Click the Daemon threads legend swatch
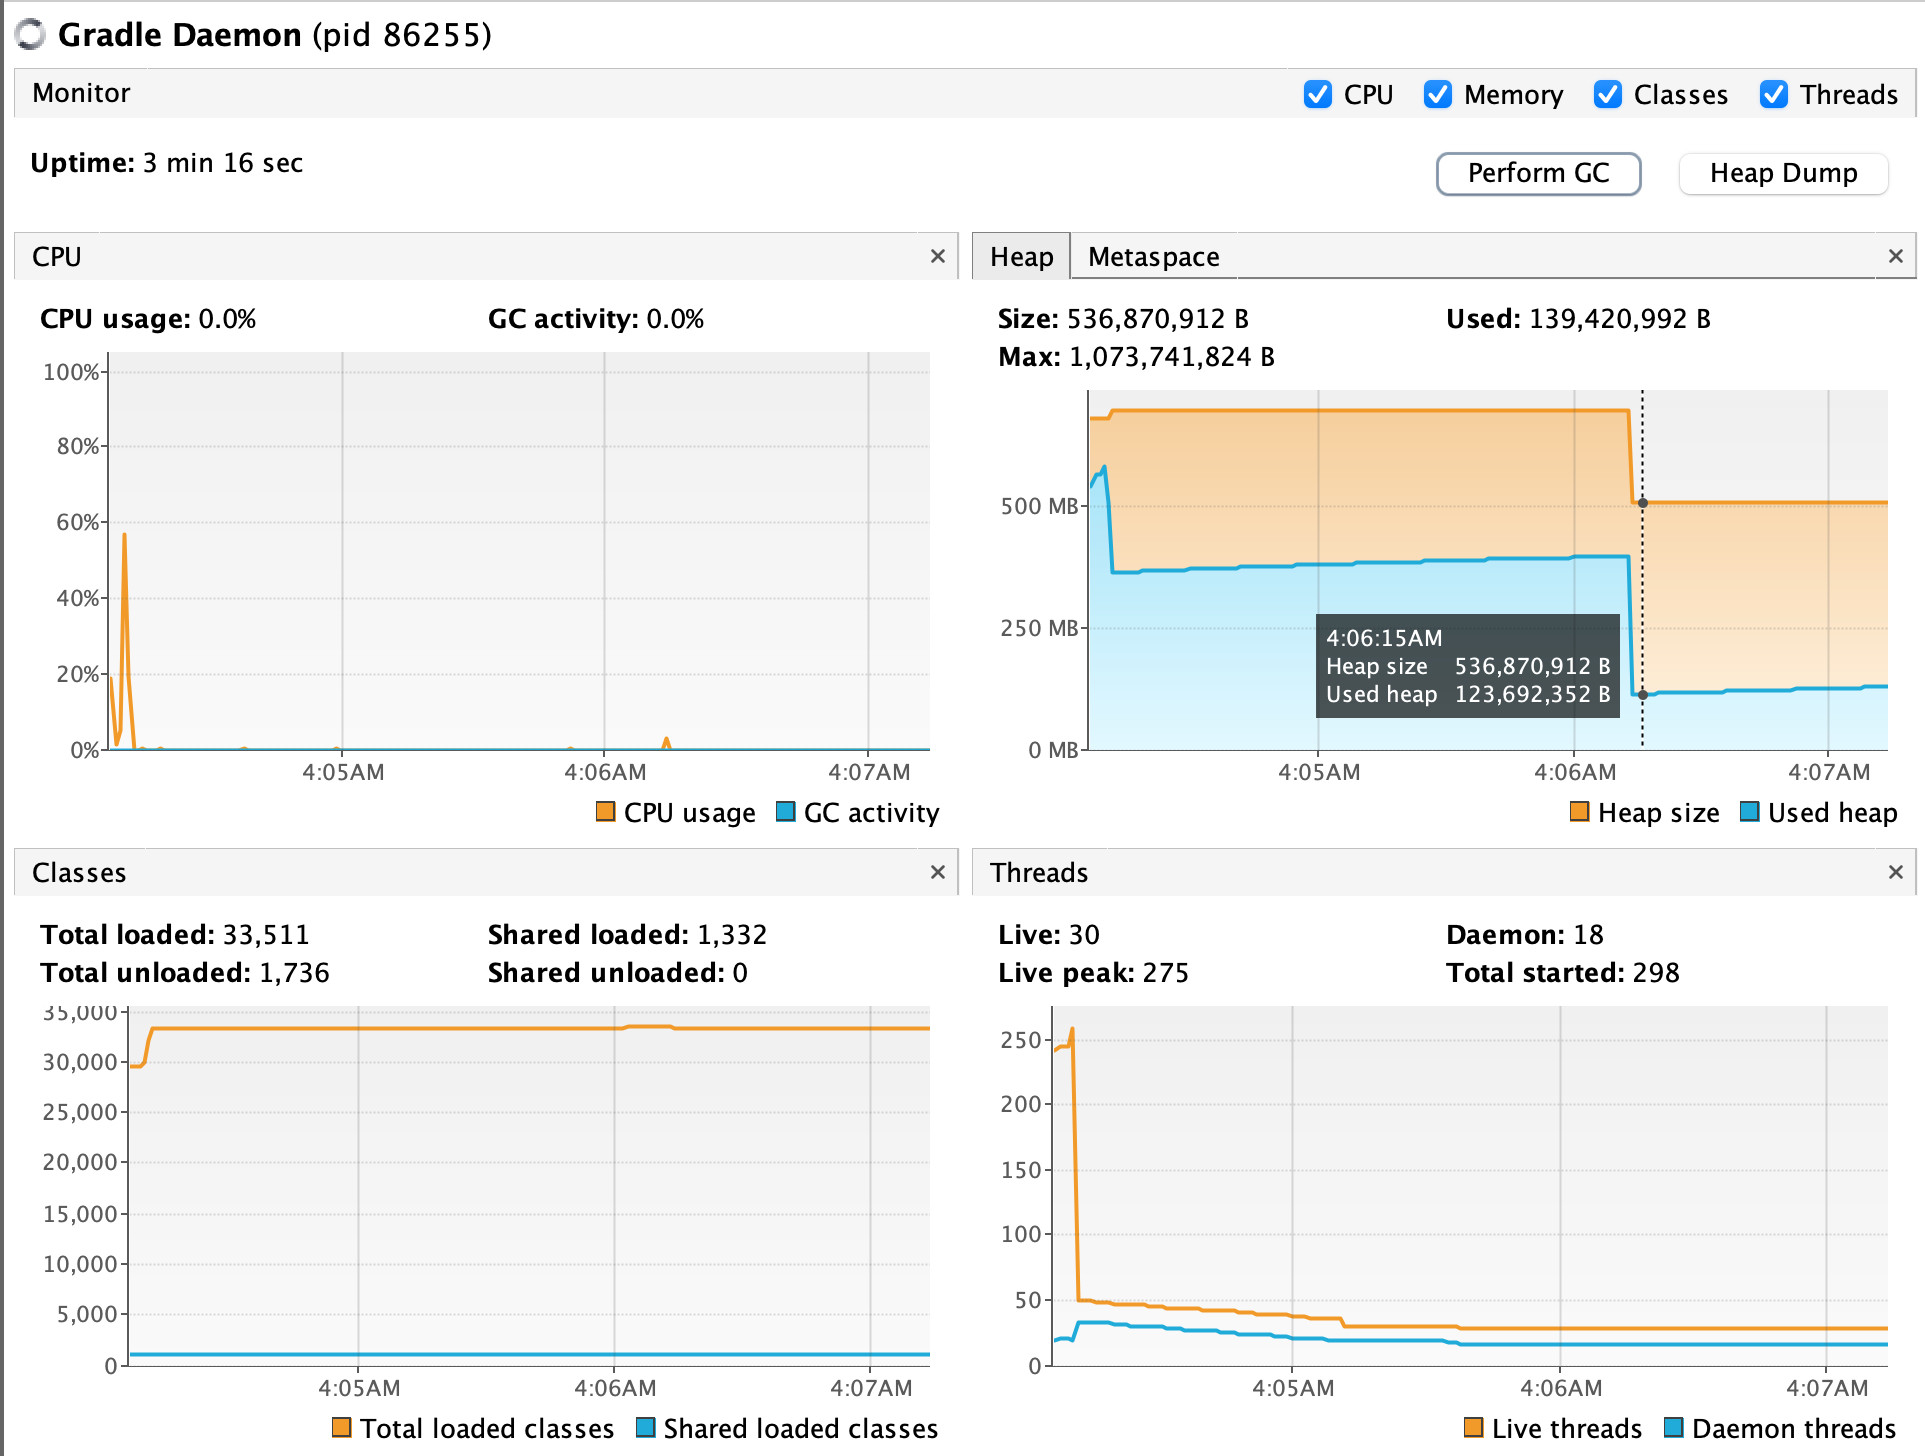 tap(1673, 1427)
